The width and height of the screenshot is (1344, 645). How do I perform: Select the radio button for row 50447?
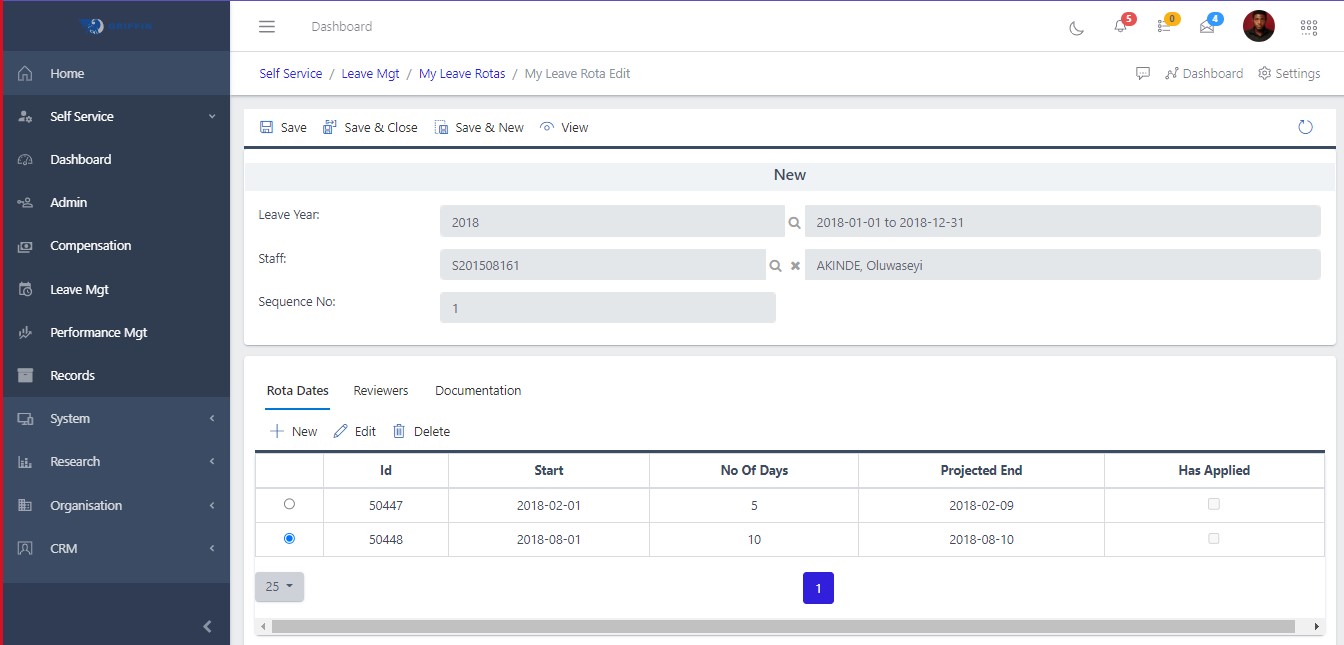click(x=289, y=504)
